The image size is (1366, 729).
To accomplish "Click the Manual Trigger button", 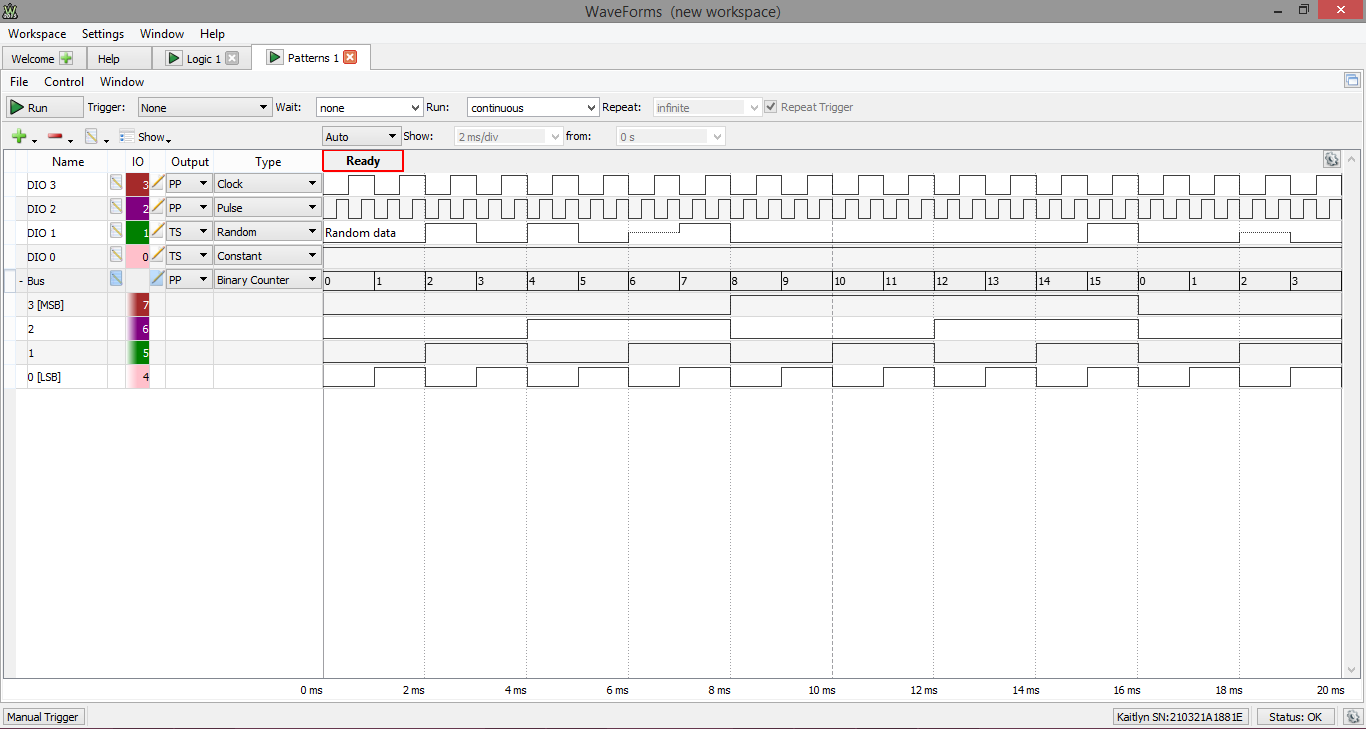I will [43, 717].
